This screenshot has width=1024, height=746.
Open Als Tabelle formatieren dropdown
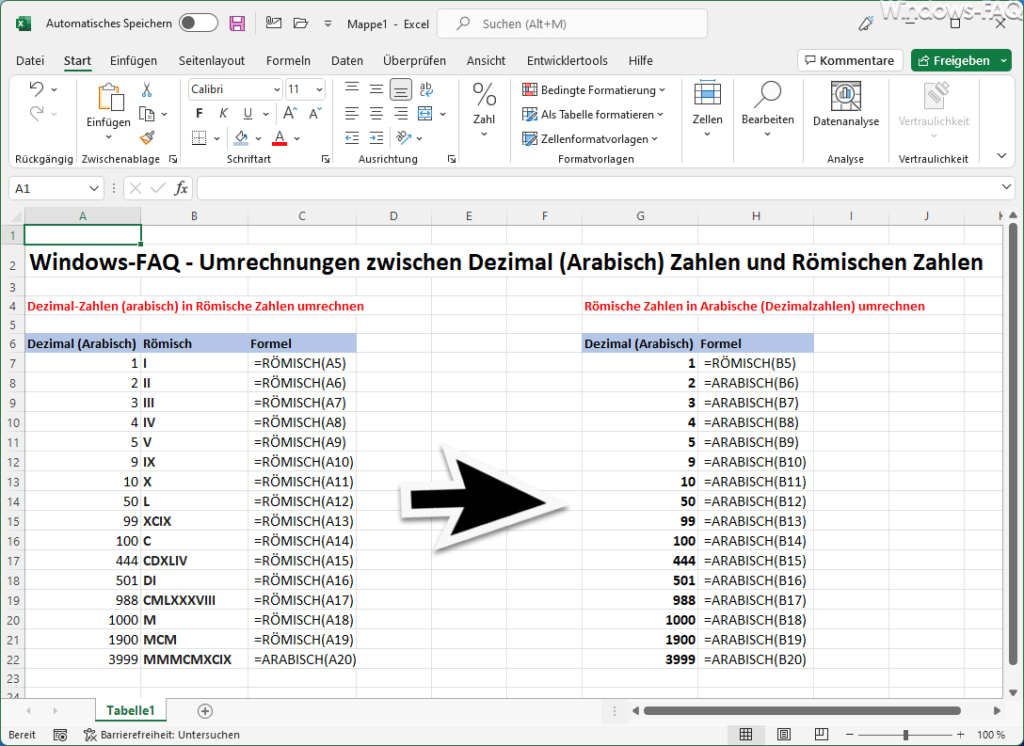593,114
